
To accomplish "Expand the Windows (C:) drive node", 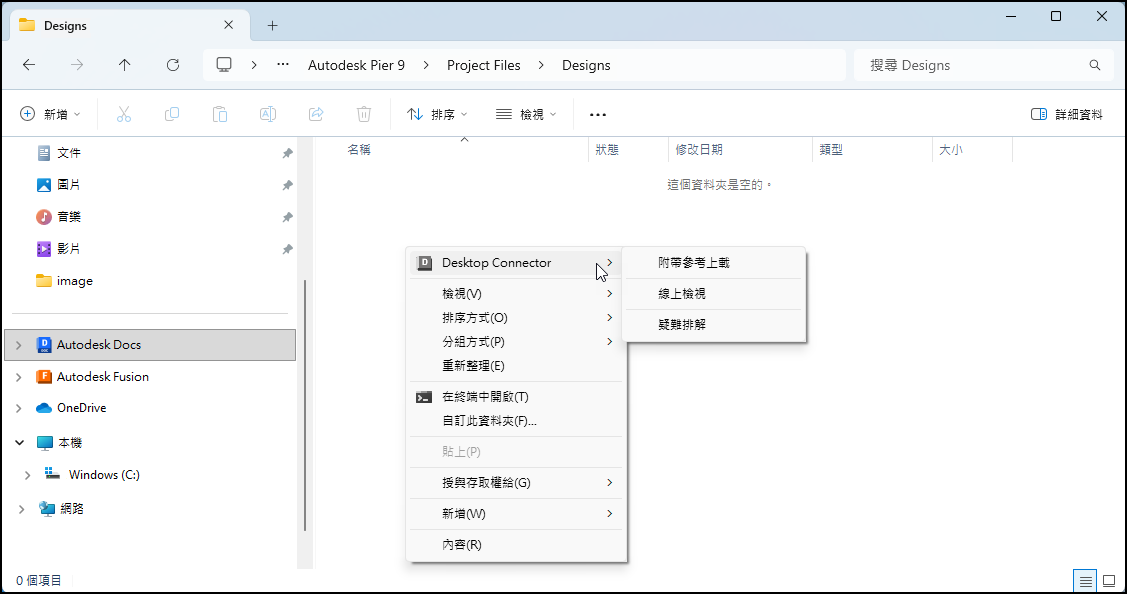I will click(28, 475).
